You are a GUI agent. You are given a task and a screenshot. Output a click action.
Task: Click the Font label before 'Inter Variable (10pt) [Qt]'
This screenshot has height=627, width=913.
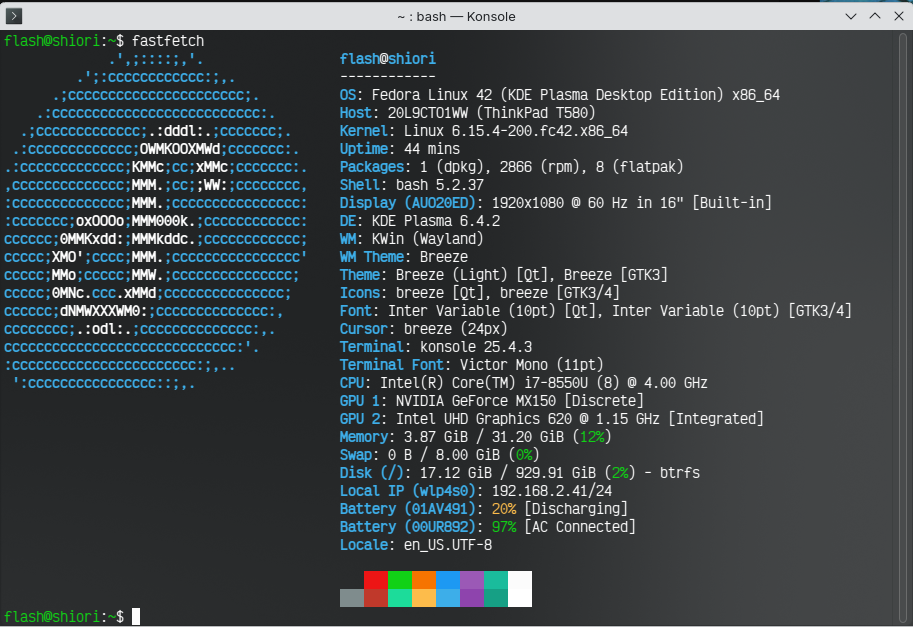(356, 311)
